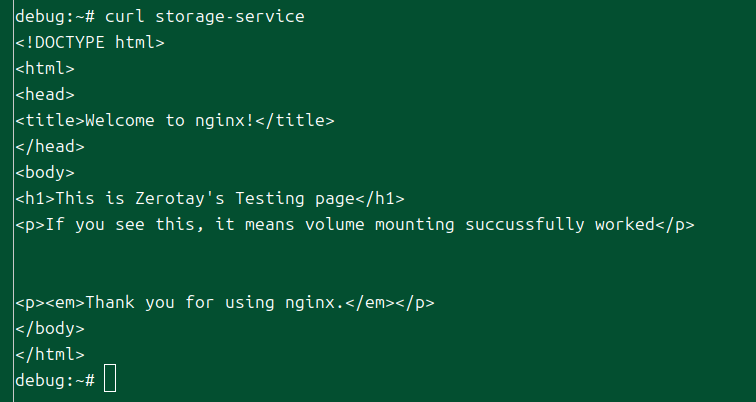This screenshot has width=756, height=402.
Task: Click the terminal cursor block at the prompt
Action: (110, 379)
